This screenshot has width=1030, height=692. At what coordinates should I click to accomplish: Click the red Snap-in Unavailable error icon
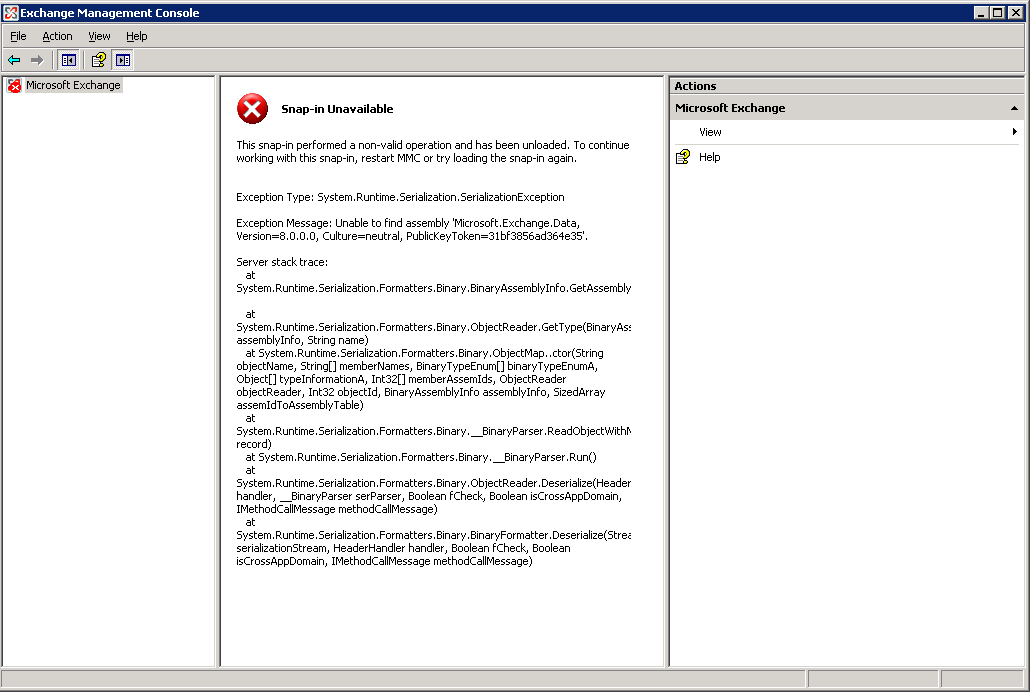coord(252,109)
